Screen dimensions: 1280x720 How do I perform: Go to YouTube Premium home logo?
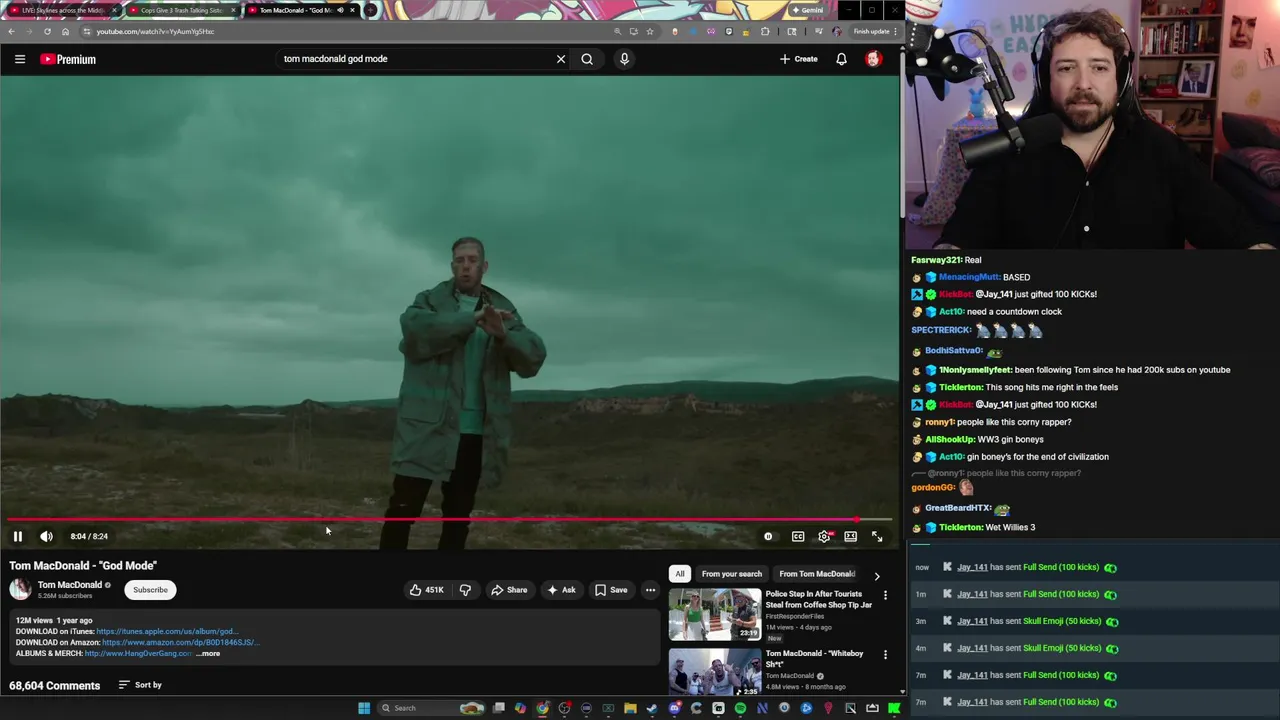click(x=68, y=59)
